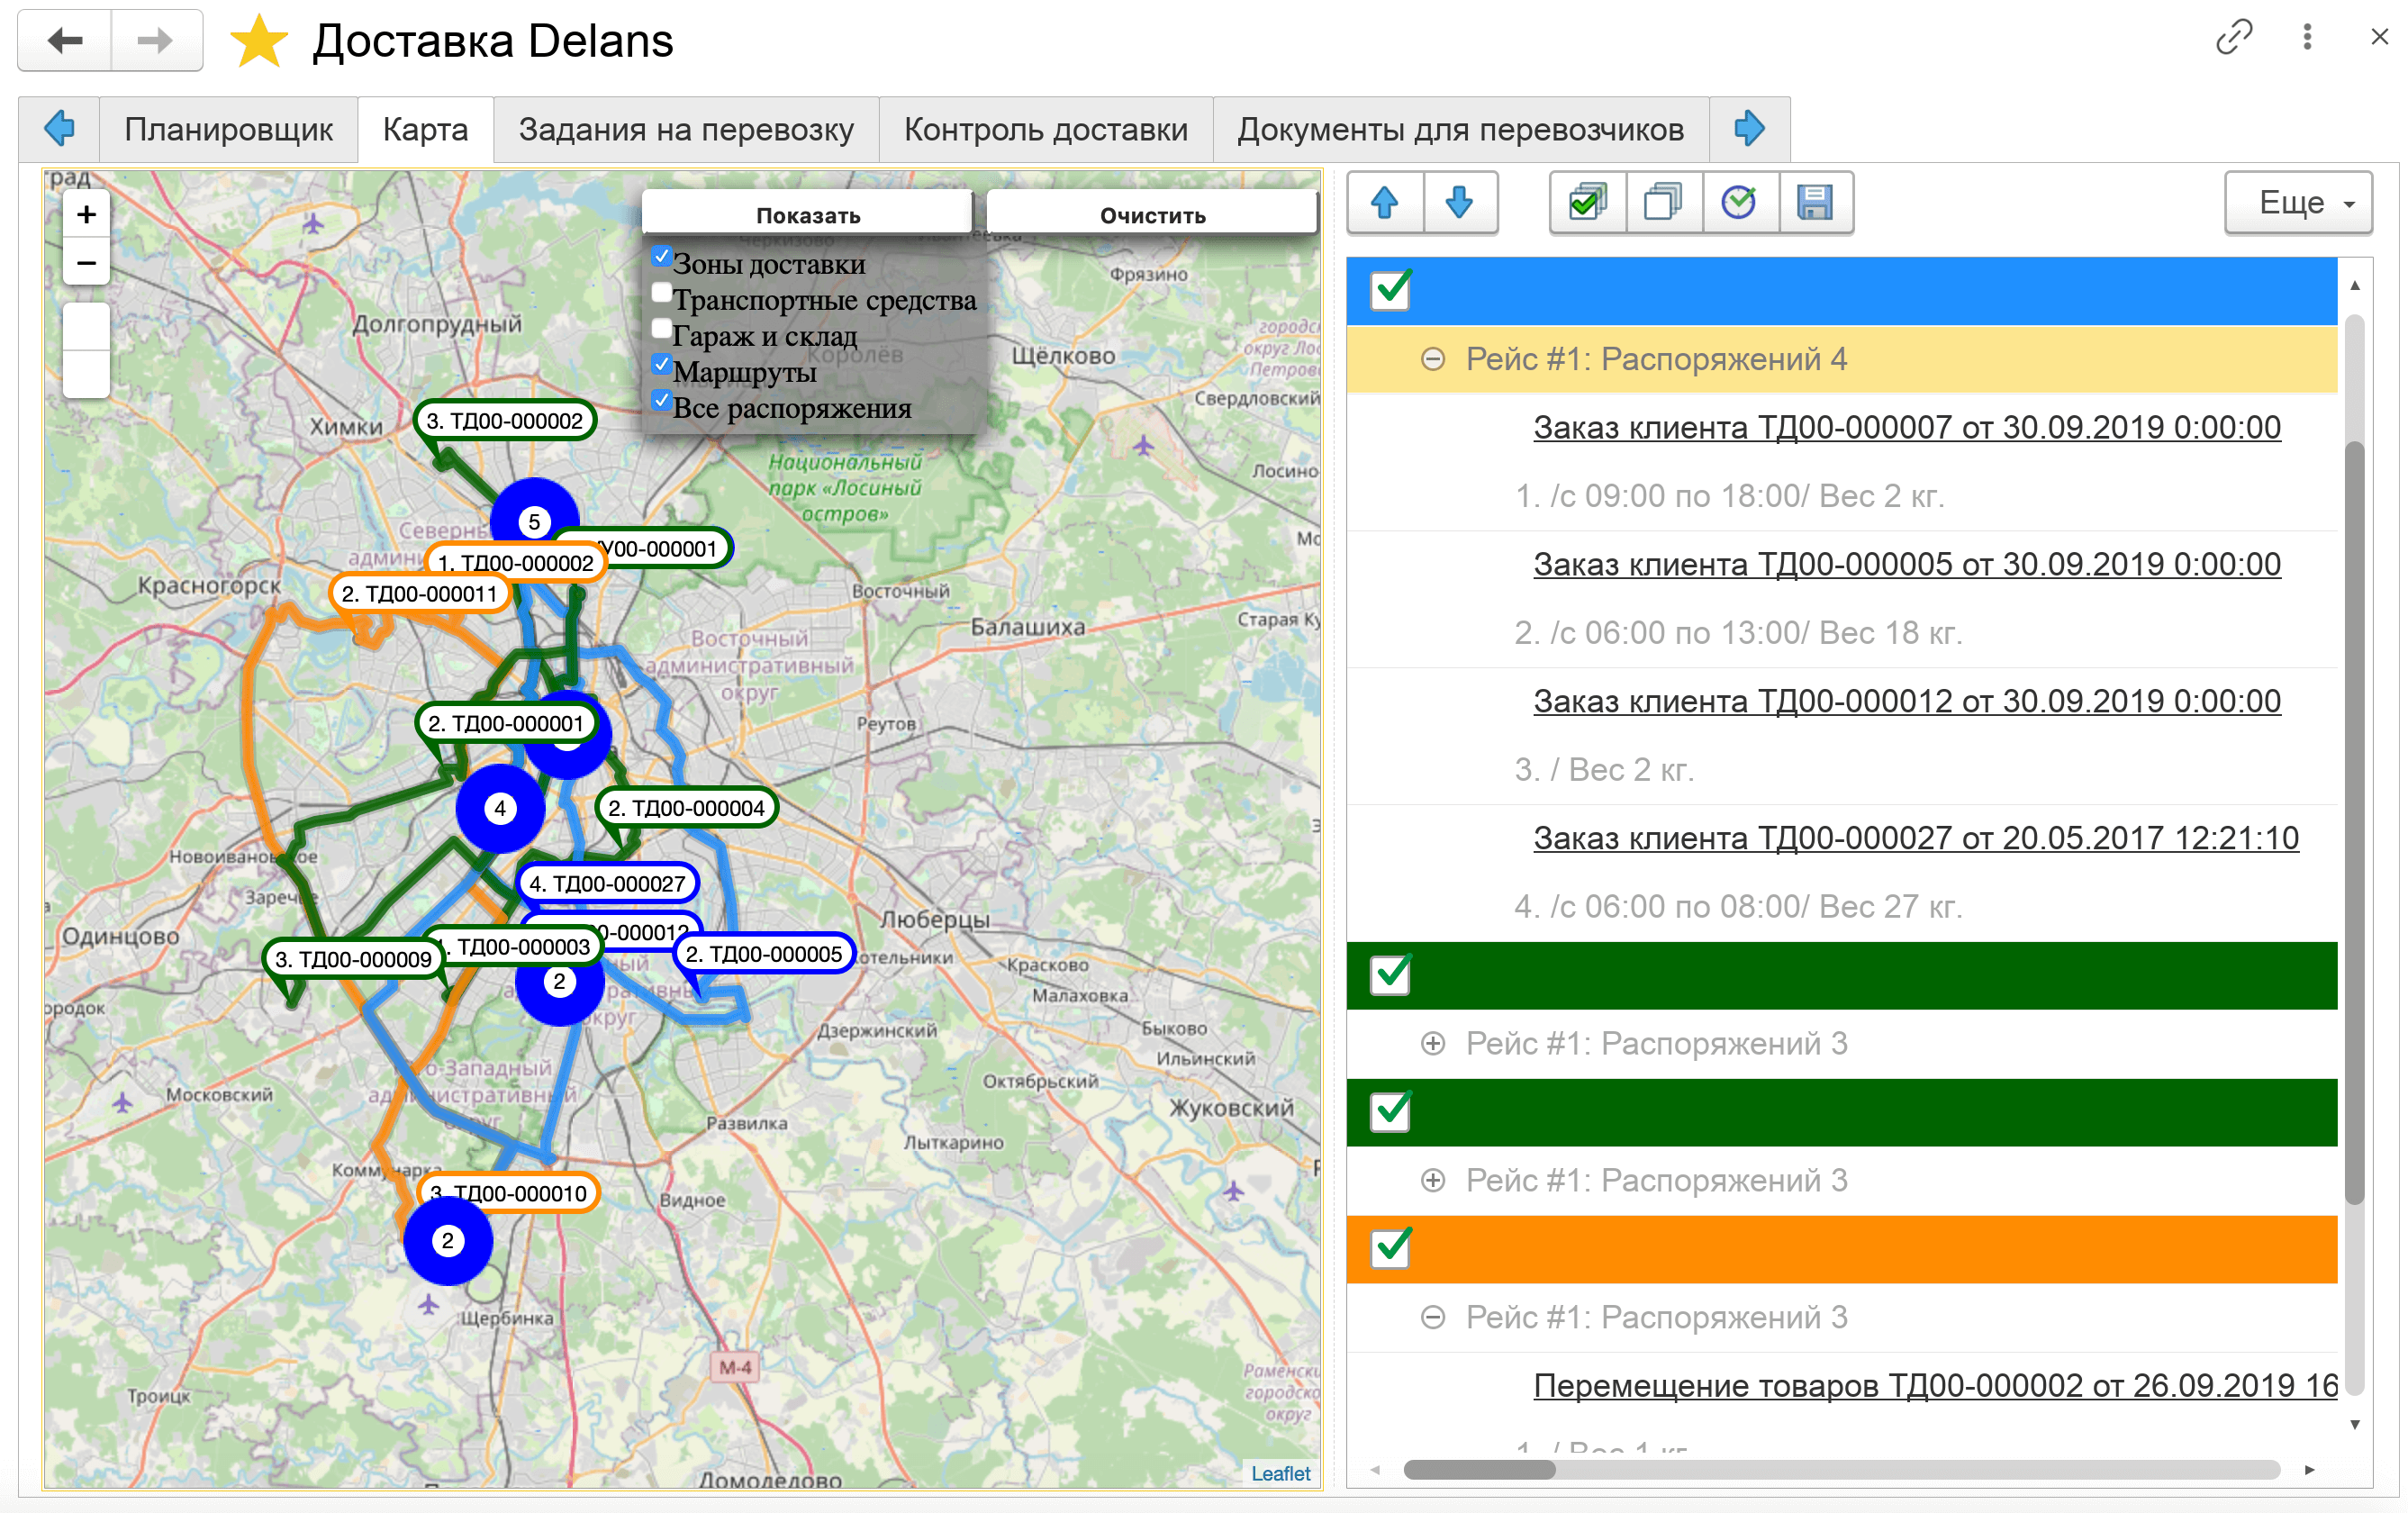Image resolution: width=2408 pixels, height=1513 pixels.
Task: Collapse orange Рейс #1: Распоряжений 3 group
Action: [1432, 1317]
